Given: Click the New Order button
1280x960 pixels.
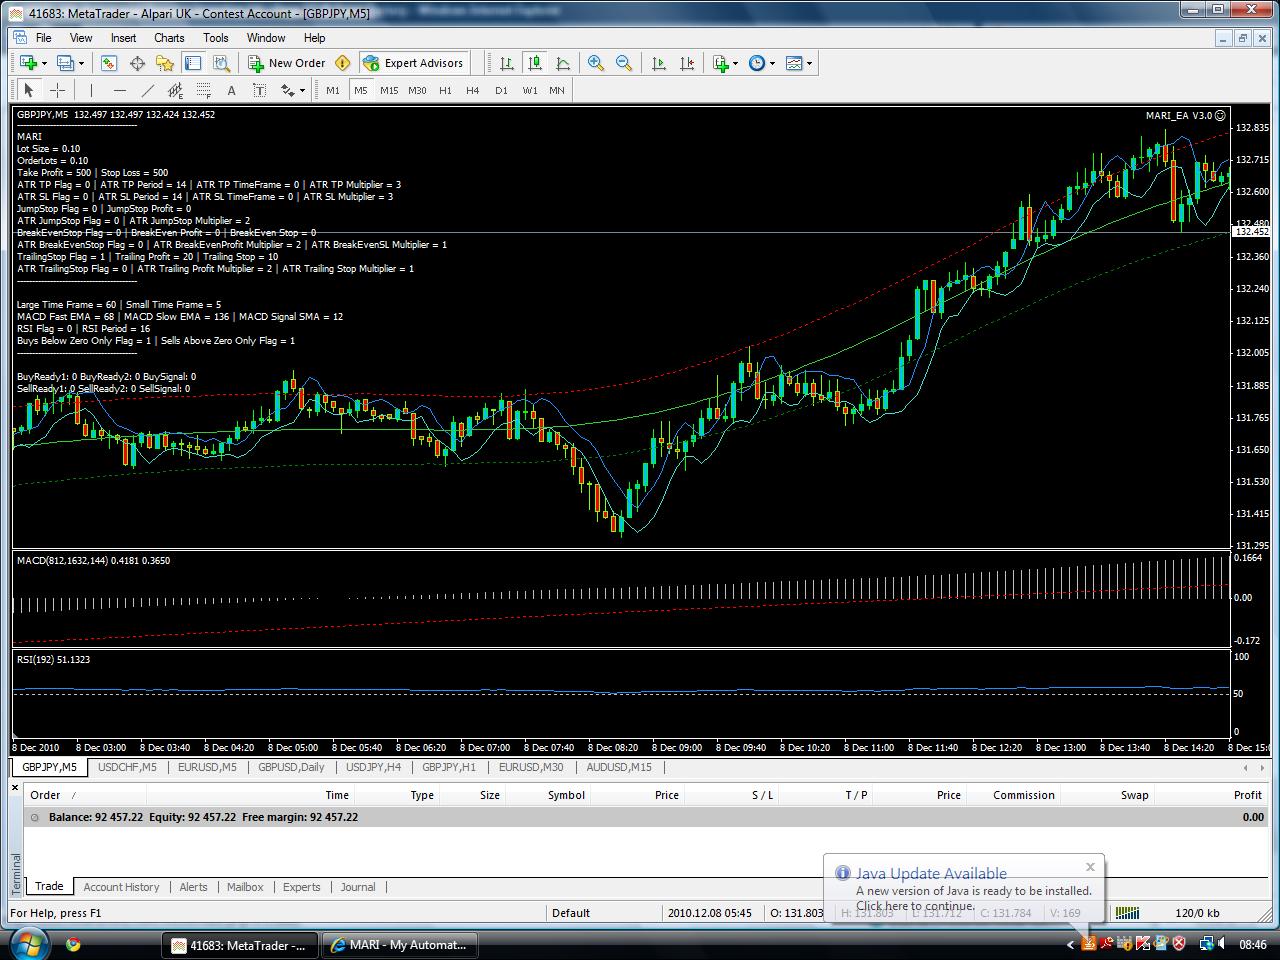Looking at the screenshot, I should tap(287, 63).
